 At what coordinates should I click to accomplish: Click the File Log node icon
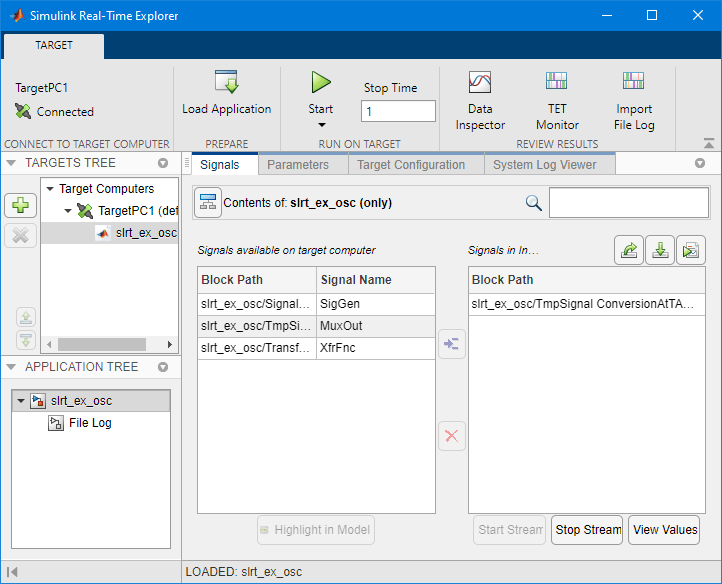tap(56, 423)
